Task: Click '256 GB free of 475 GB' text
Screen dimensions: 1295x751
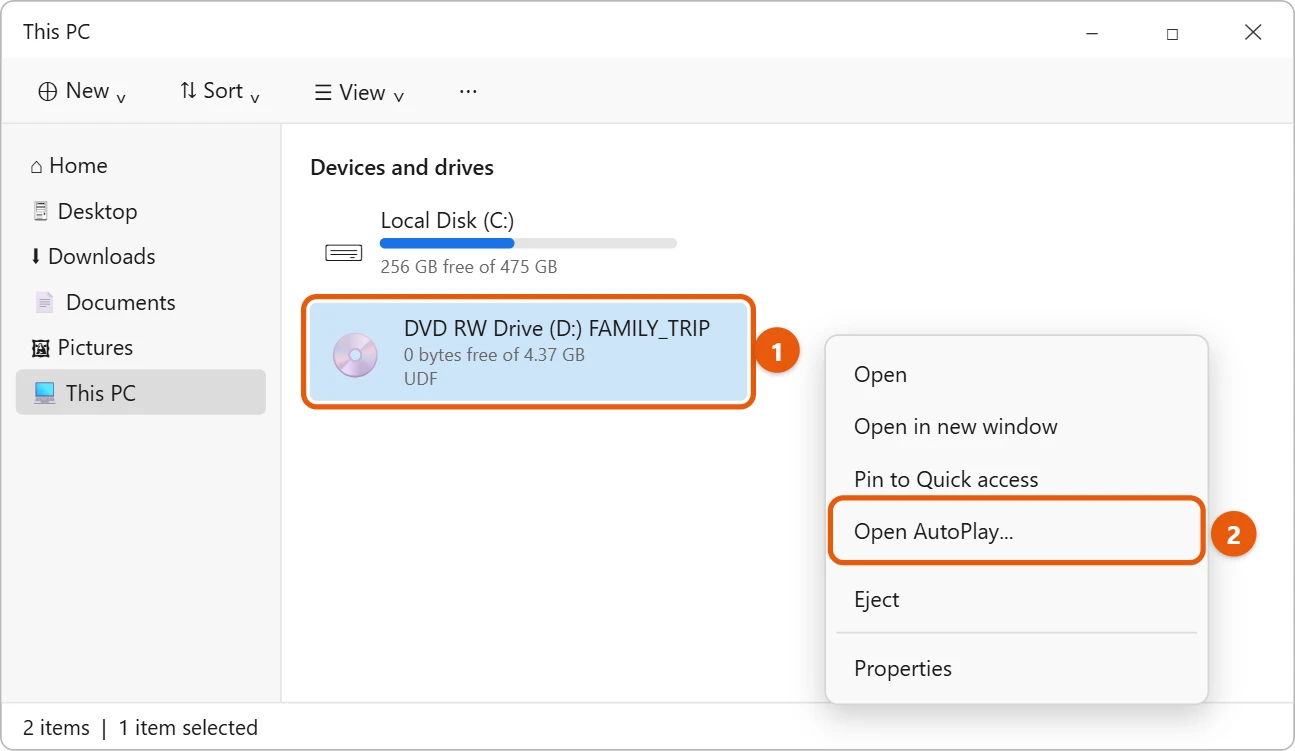Action: point(469,267)
